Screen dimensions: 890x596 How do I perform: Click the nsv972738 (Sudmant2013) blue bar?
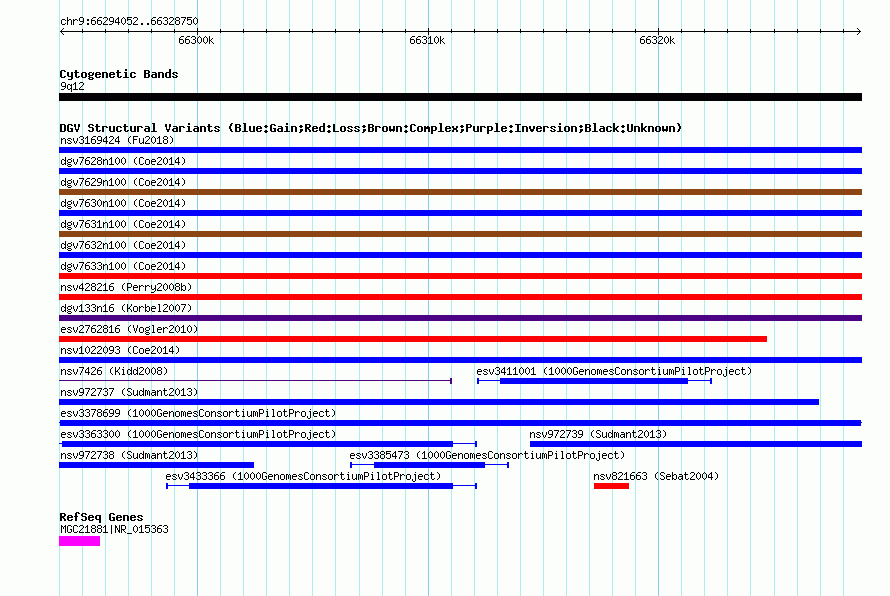[157, 465]
